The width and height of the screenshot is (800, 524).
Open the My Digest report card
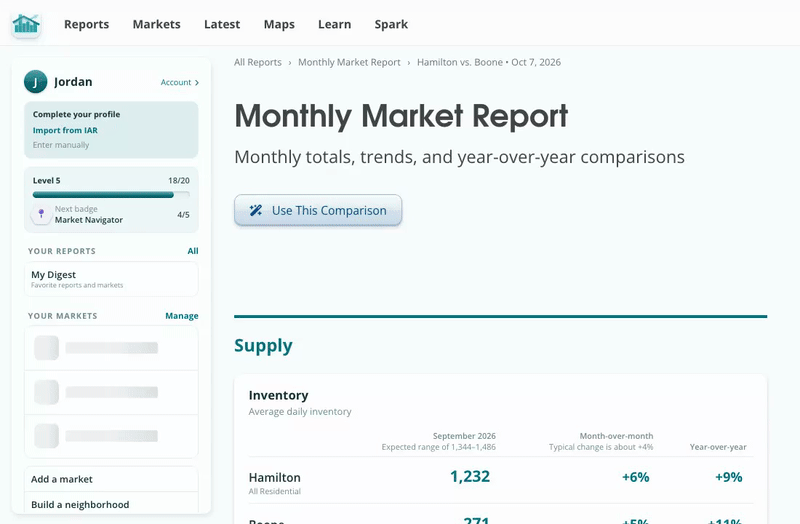[111, 279]
